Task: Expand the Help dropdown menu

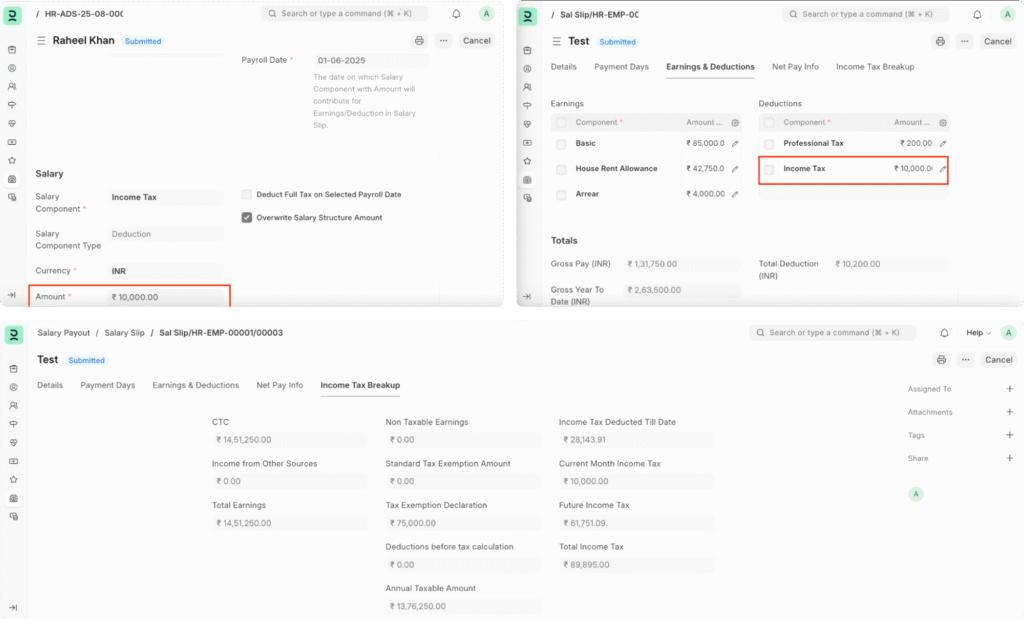Action: tap(977, 333)
